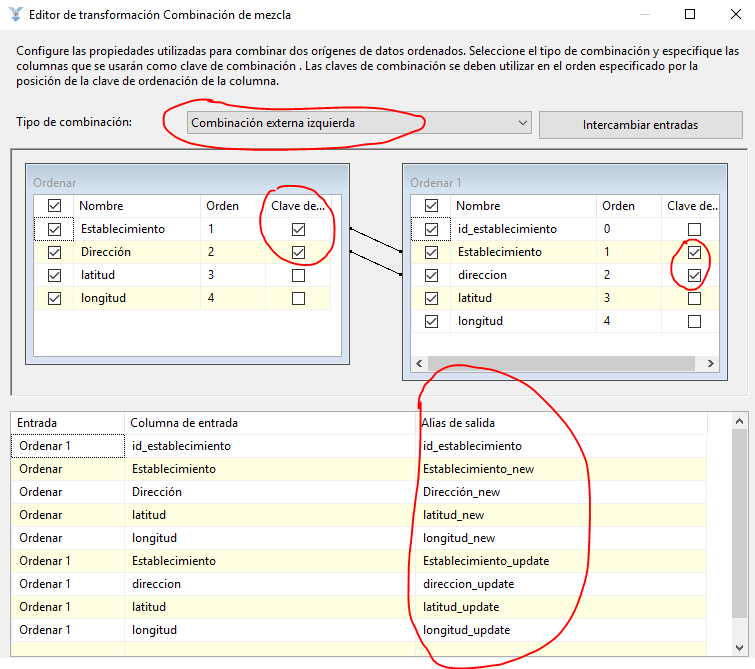Click the app icon in title bar
Screen dimensions: 755x669
(15, 14)
